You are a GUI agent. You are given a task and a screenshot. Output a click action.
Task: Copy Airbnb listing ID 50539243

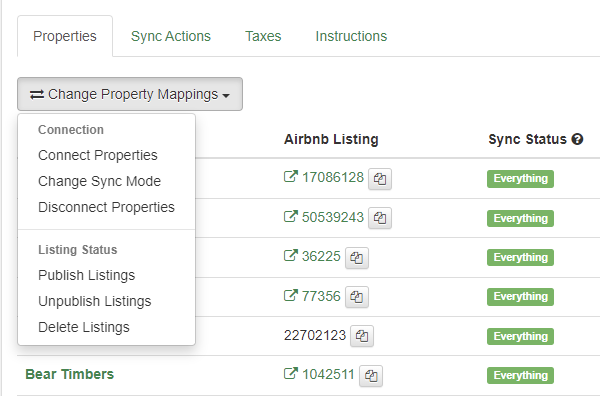click(380, 218)
